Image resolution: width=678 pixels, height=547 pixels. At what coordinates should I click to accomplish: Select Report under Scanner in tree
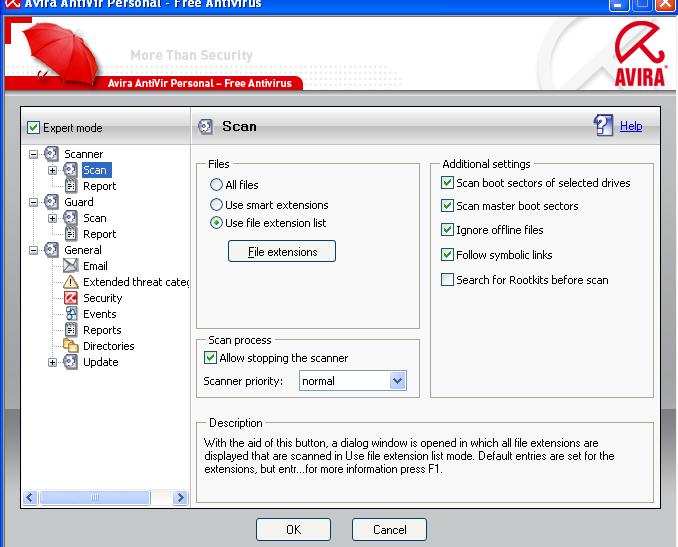pos(99,186)
